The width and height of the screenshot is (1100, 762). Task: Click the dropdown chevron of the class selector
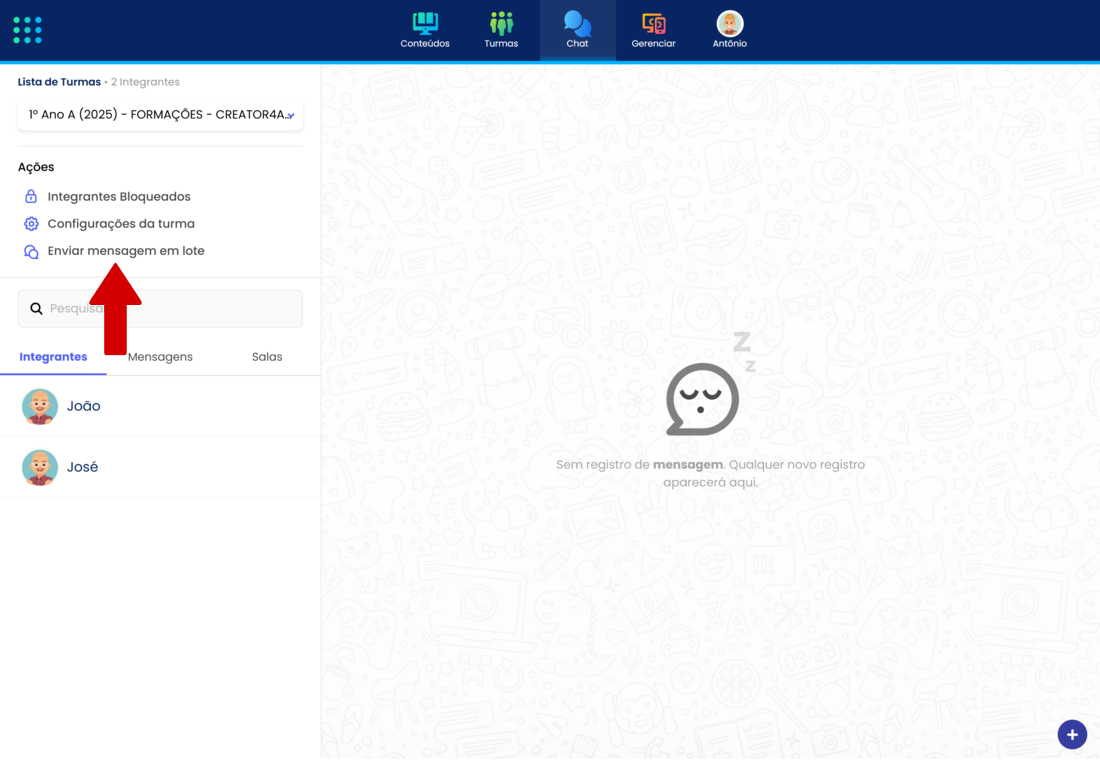click(x=290, y=116)
